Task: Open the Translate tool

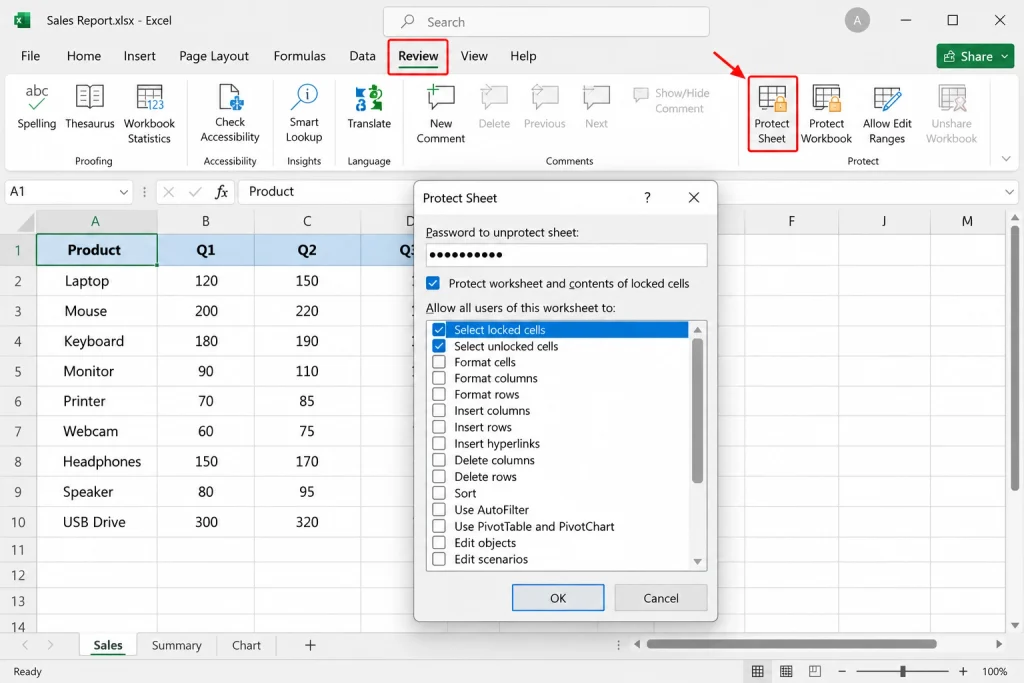Action: point(369,107)
